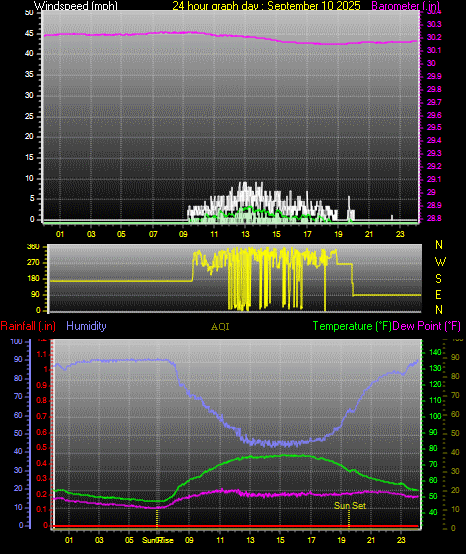The image size is (466, 554).
Task: Click the "45" windspeed scale value
Action: 30,34
